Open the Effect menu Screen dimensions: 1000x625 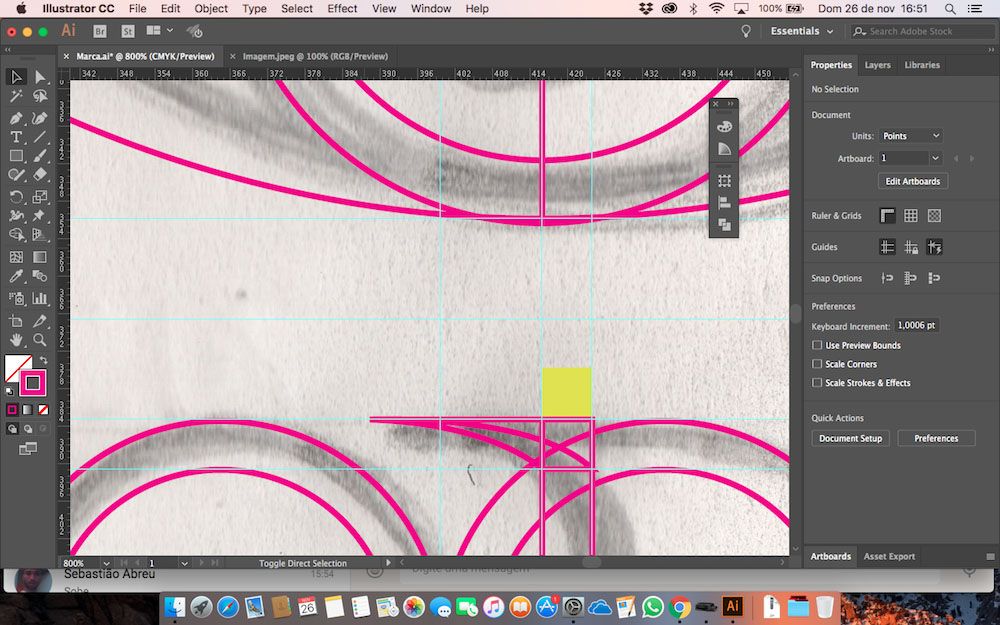pos(342,8)
